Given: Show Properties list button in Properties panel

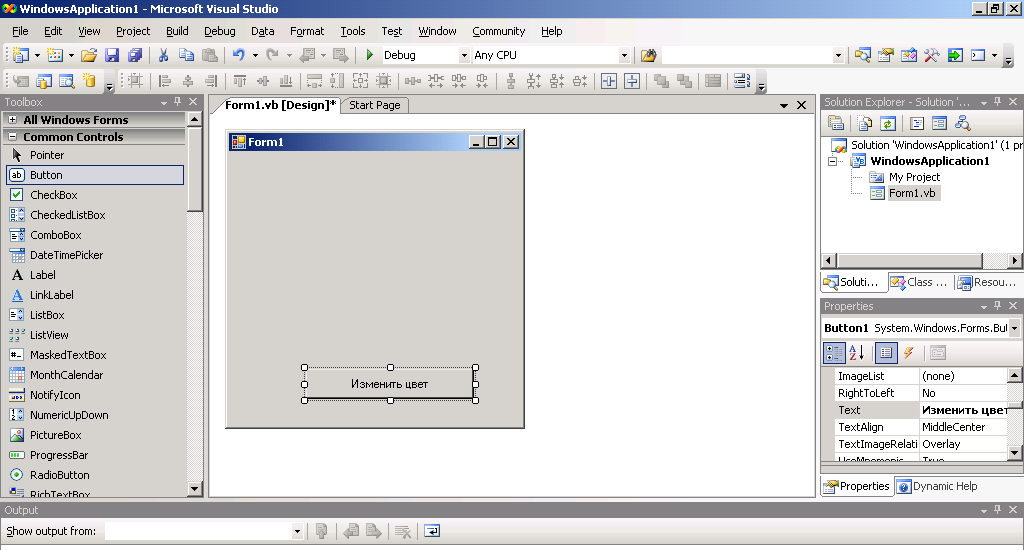Looking at the screenshot, I should coord(886,353).
